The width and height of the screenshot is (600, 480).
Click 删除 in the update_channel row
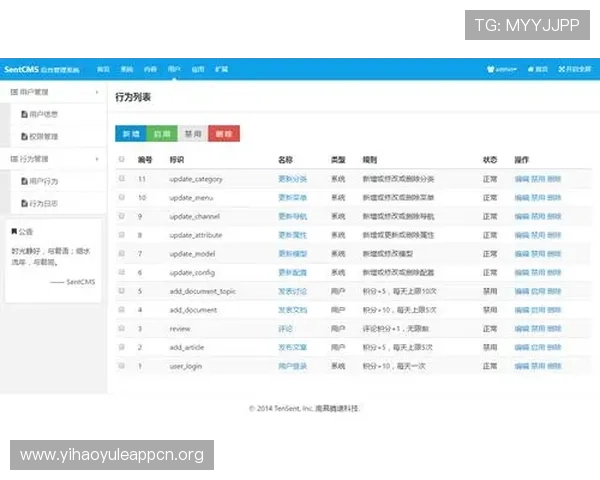click(x=554, y=216)
